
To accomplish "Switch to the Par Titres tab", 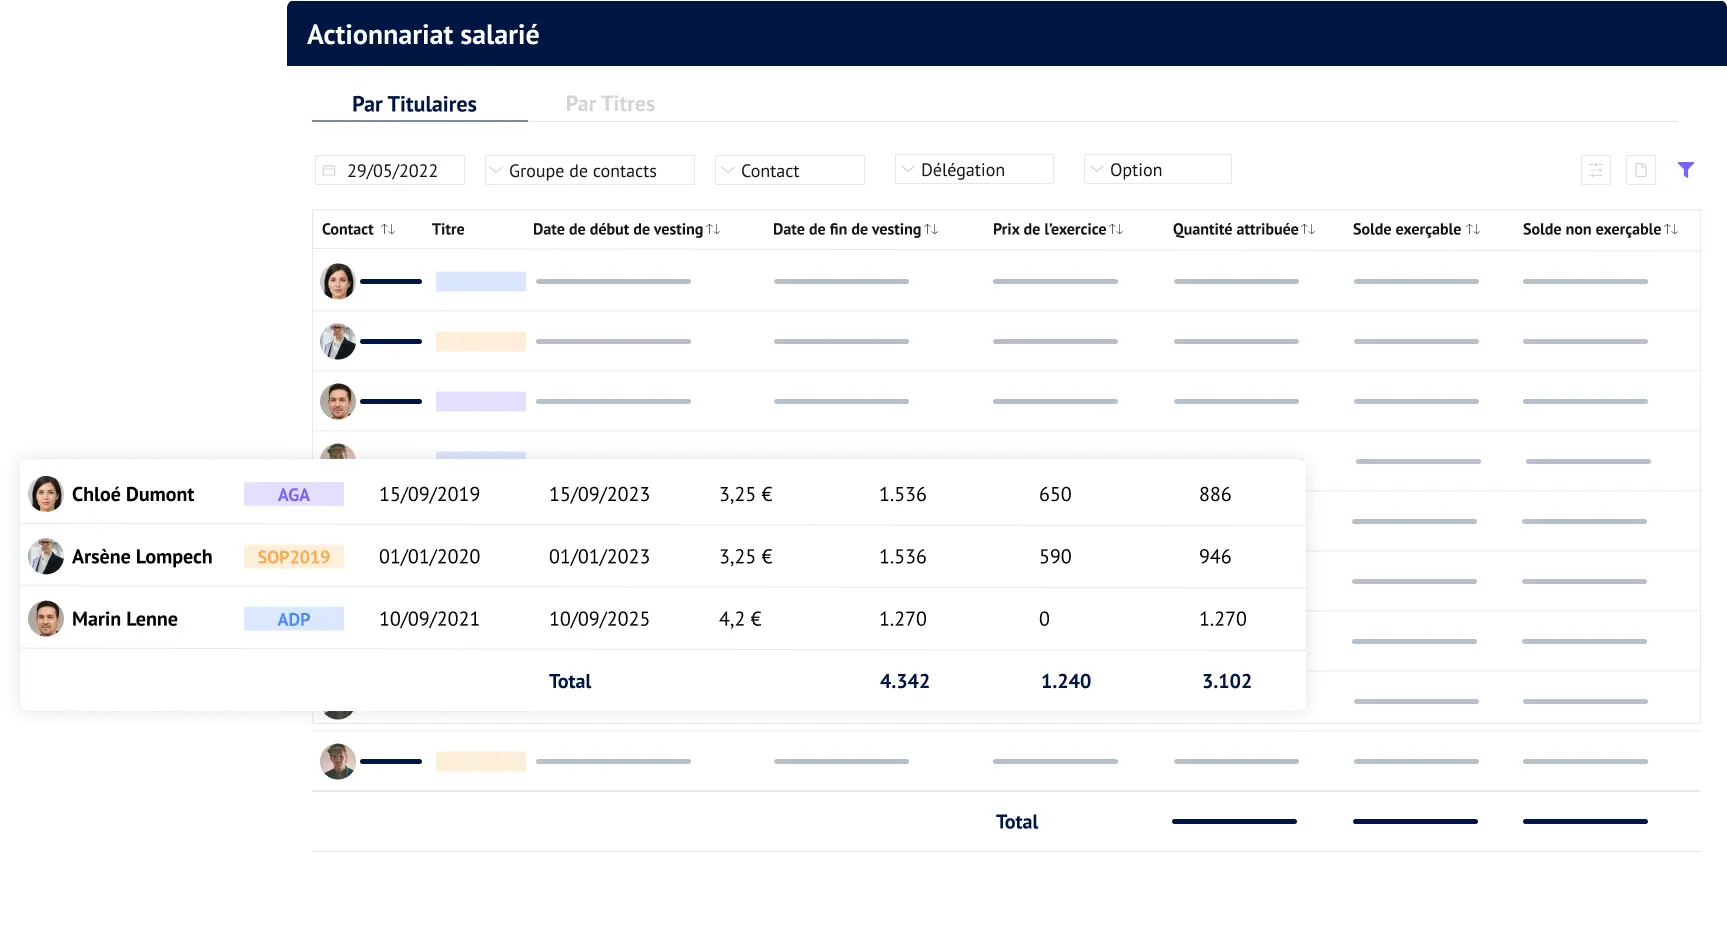I will pos(610,103).
